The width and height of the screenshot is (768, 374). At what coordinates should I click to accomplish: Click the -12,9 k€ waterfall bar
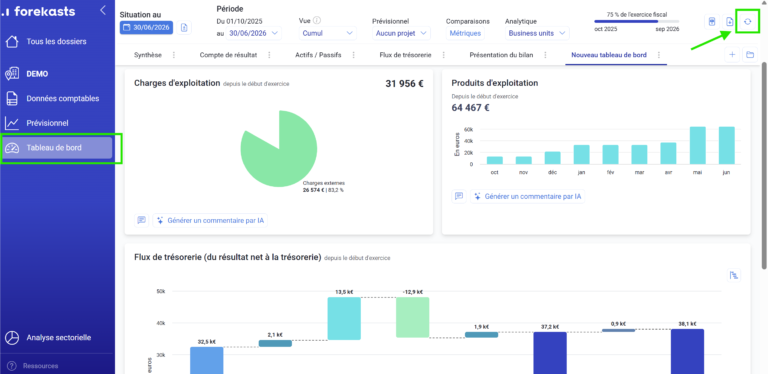(412, 317)
